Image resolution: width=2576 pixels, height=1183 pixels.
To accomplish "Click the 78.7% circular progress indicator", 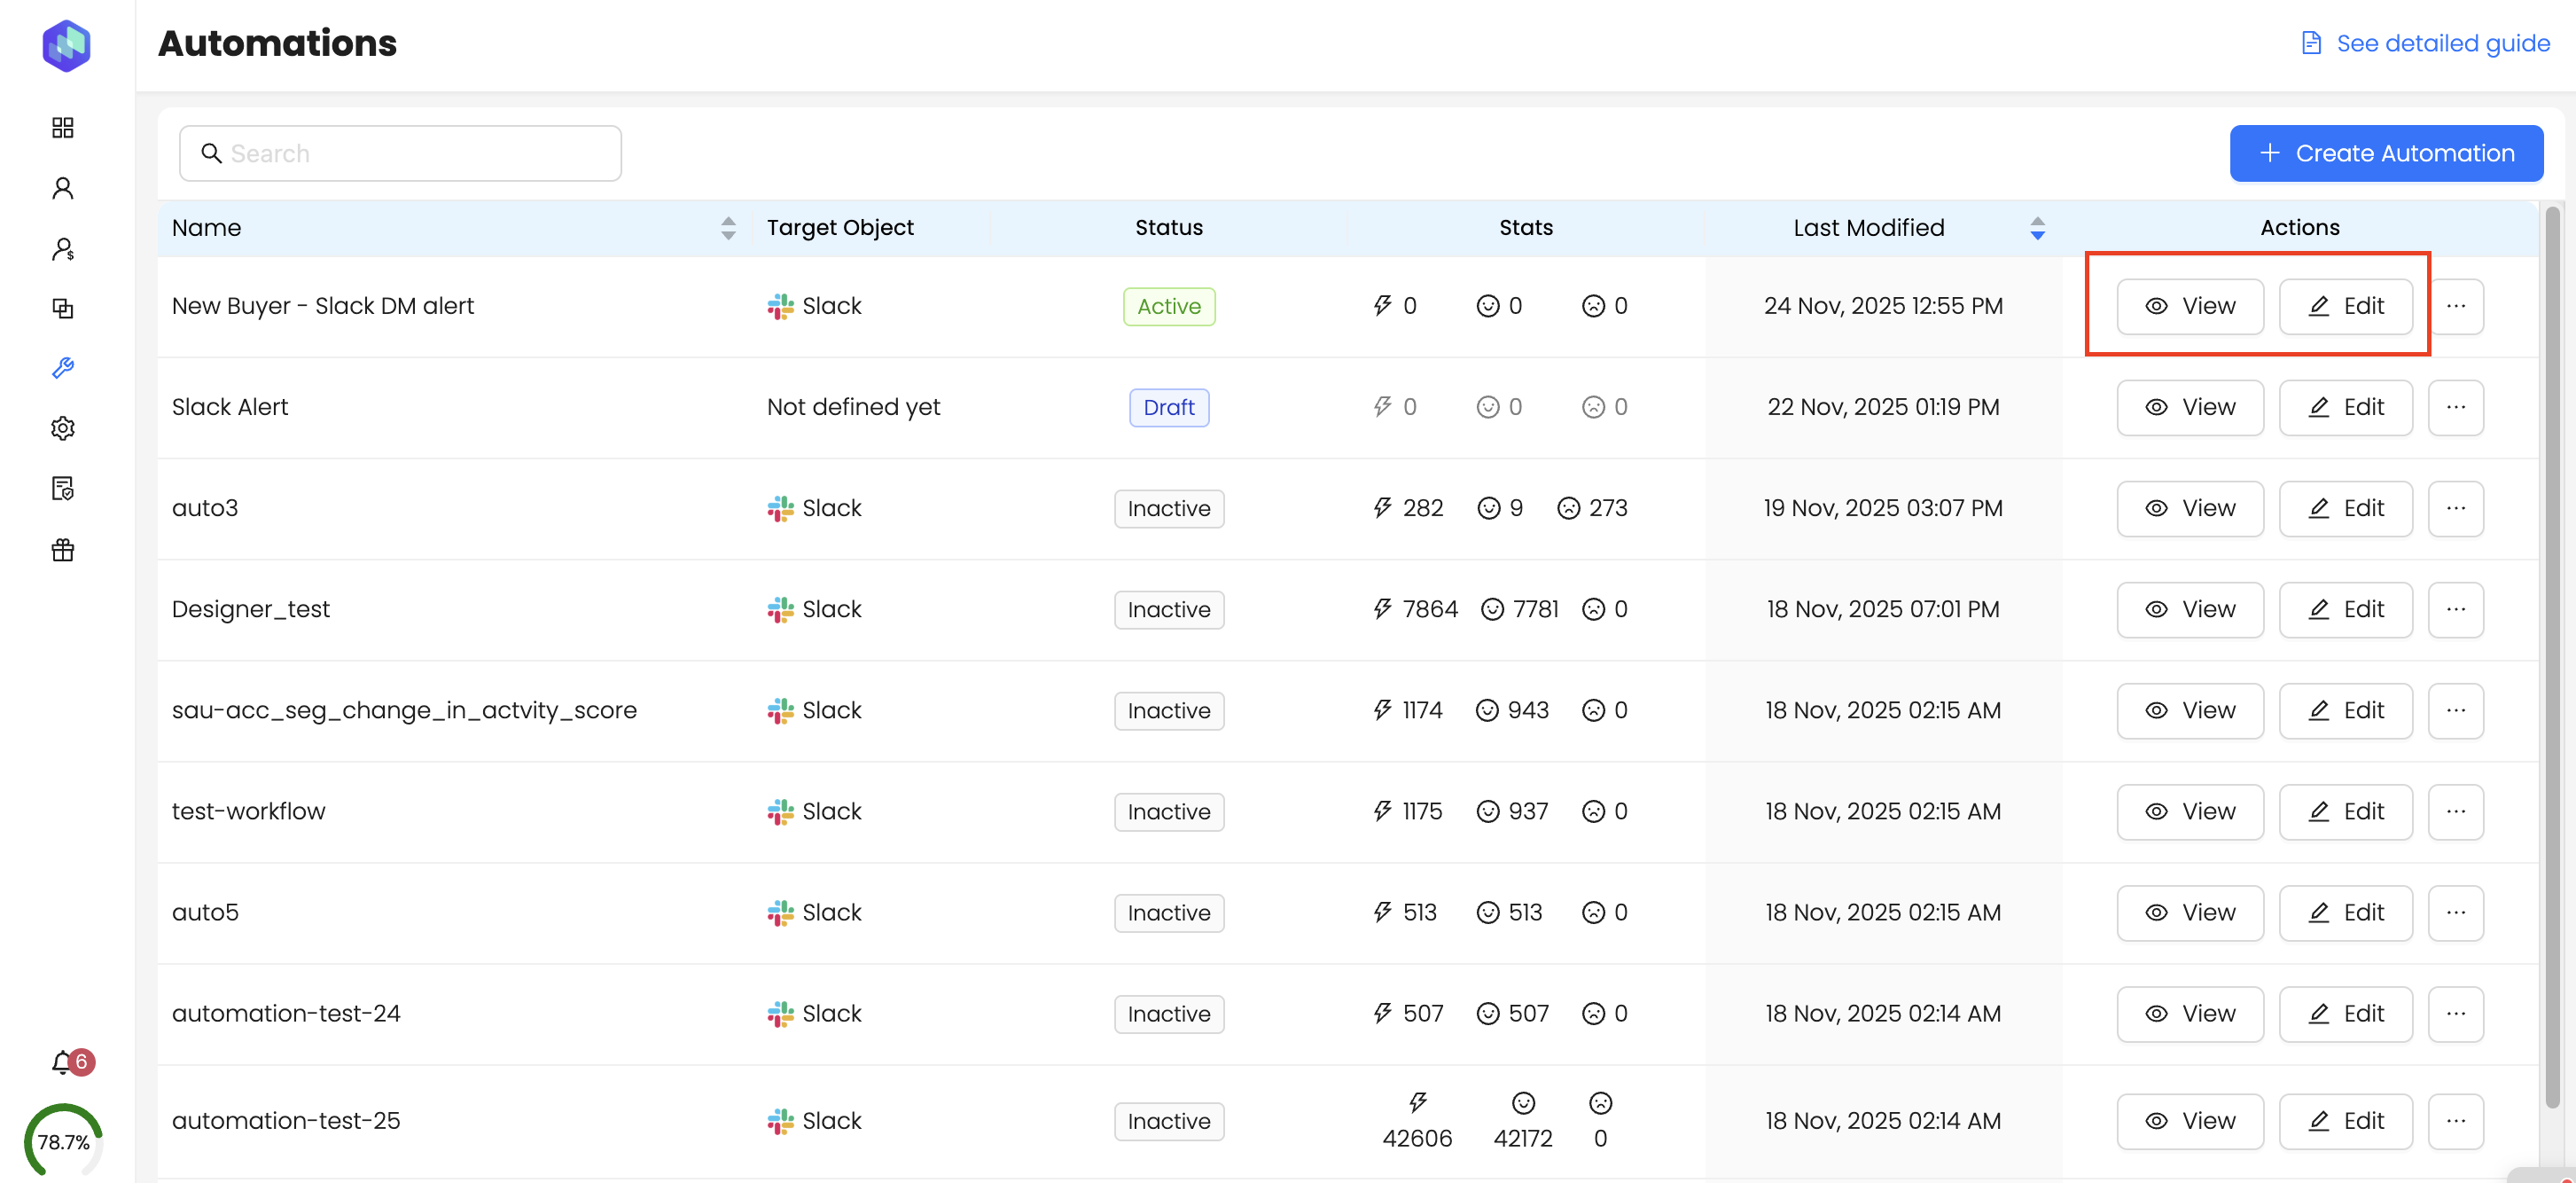I will coord(63,1141).
